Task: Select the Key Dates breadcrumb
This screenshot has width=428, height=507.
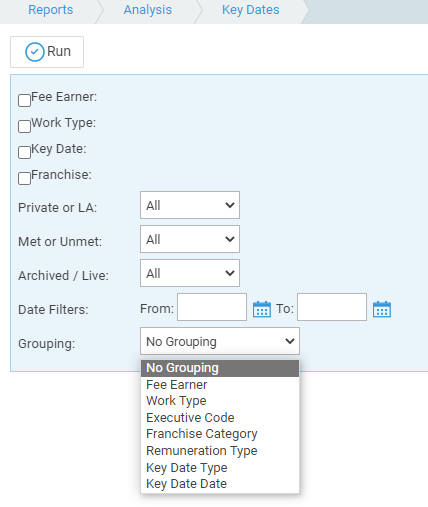Action: tap(251, 10)
